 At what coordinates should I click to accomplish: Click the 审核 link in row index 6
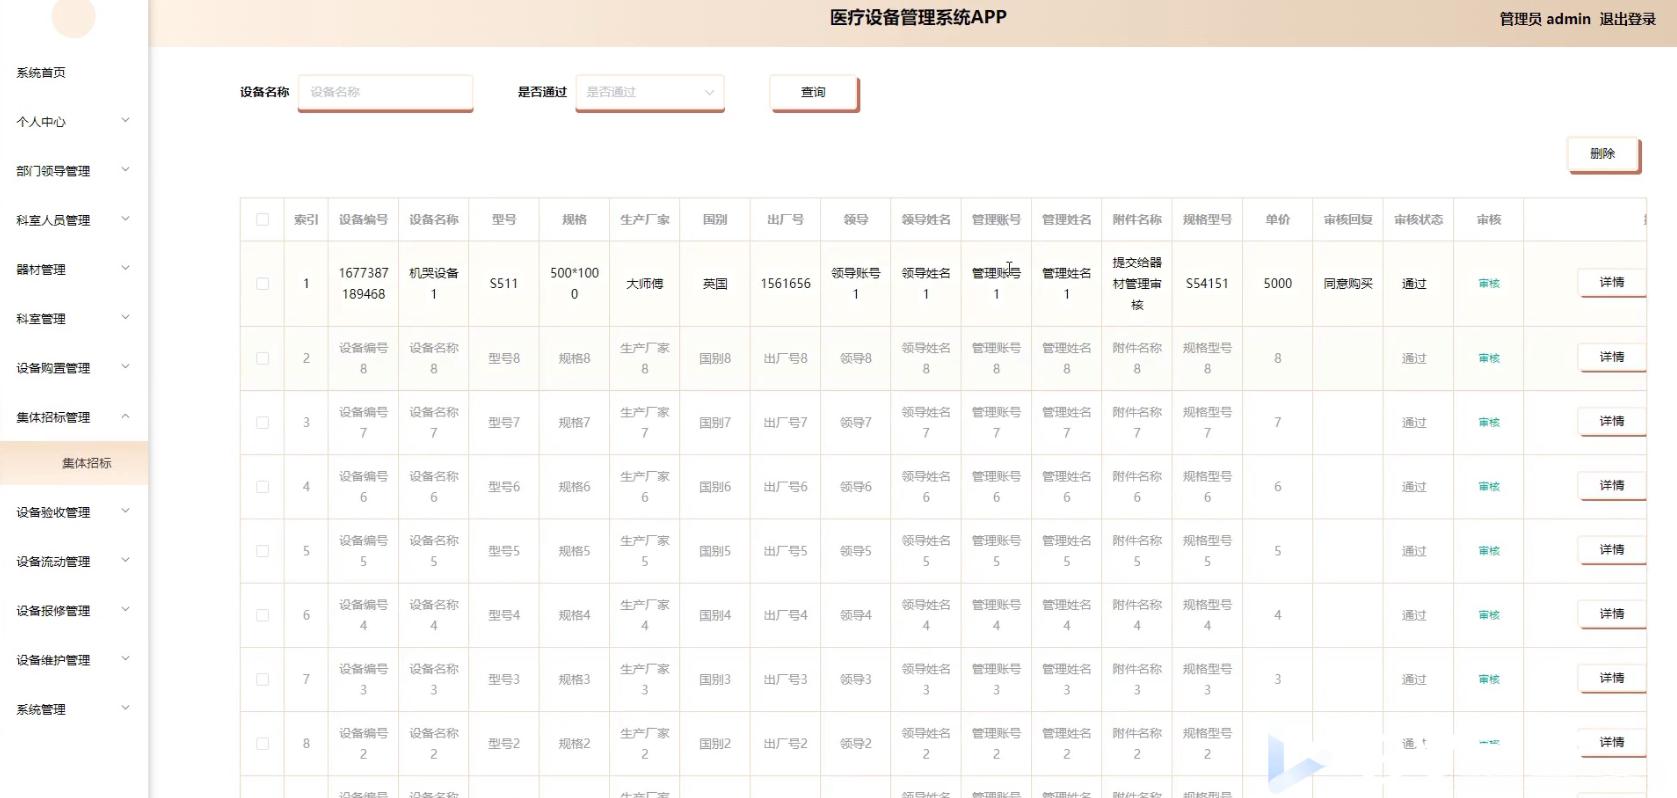pos(1489,615)
